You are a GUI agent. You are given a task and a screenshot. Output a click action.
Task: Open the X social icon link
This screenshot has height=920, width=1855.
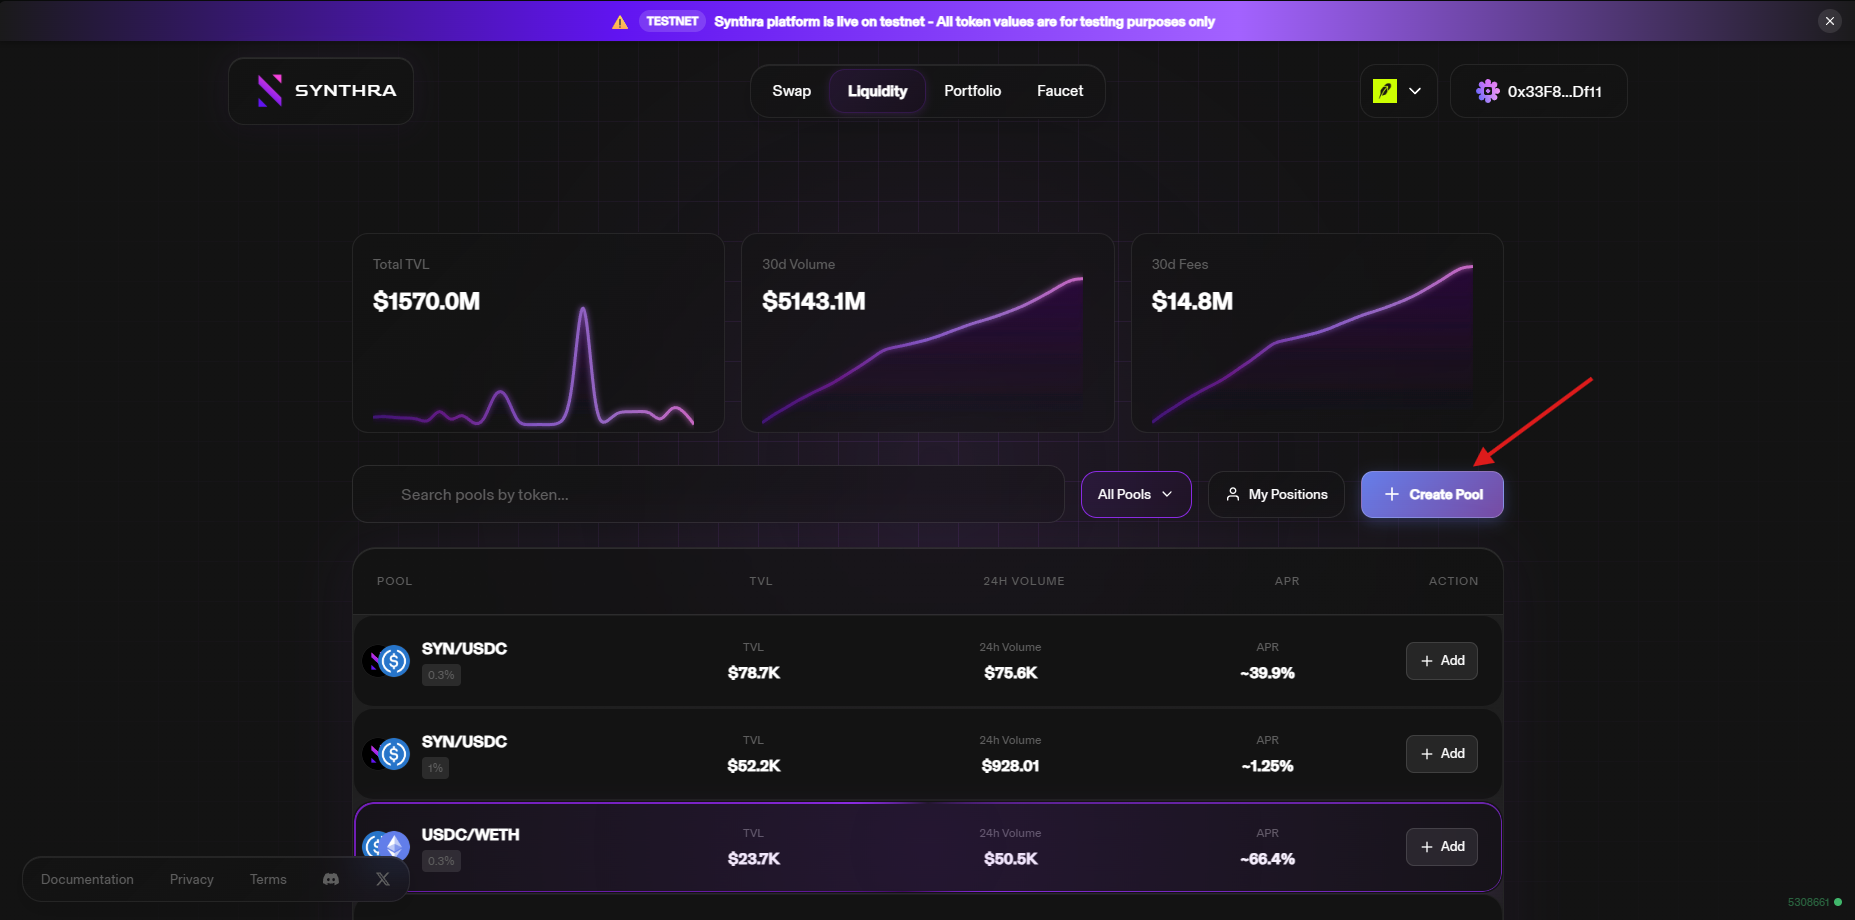(383, 879)
